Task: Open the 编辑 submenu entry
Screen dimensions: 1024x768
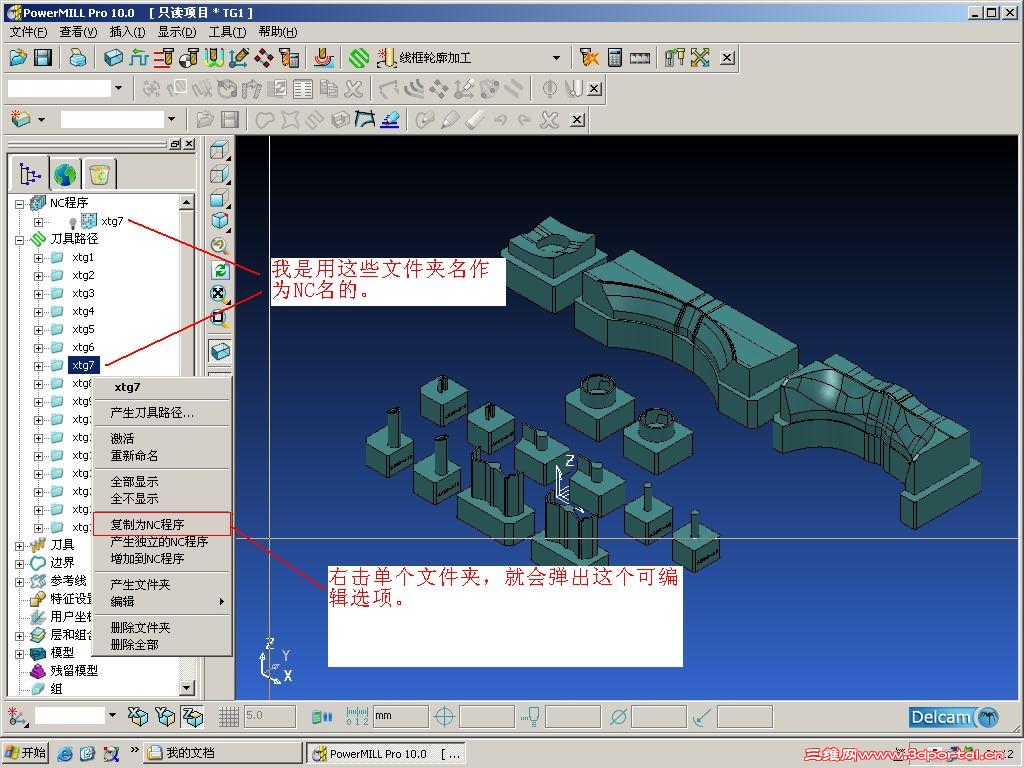Action: [x=162, y=601]
